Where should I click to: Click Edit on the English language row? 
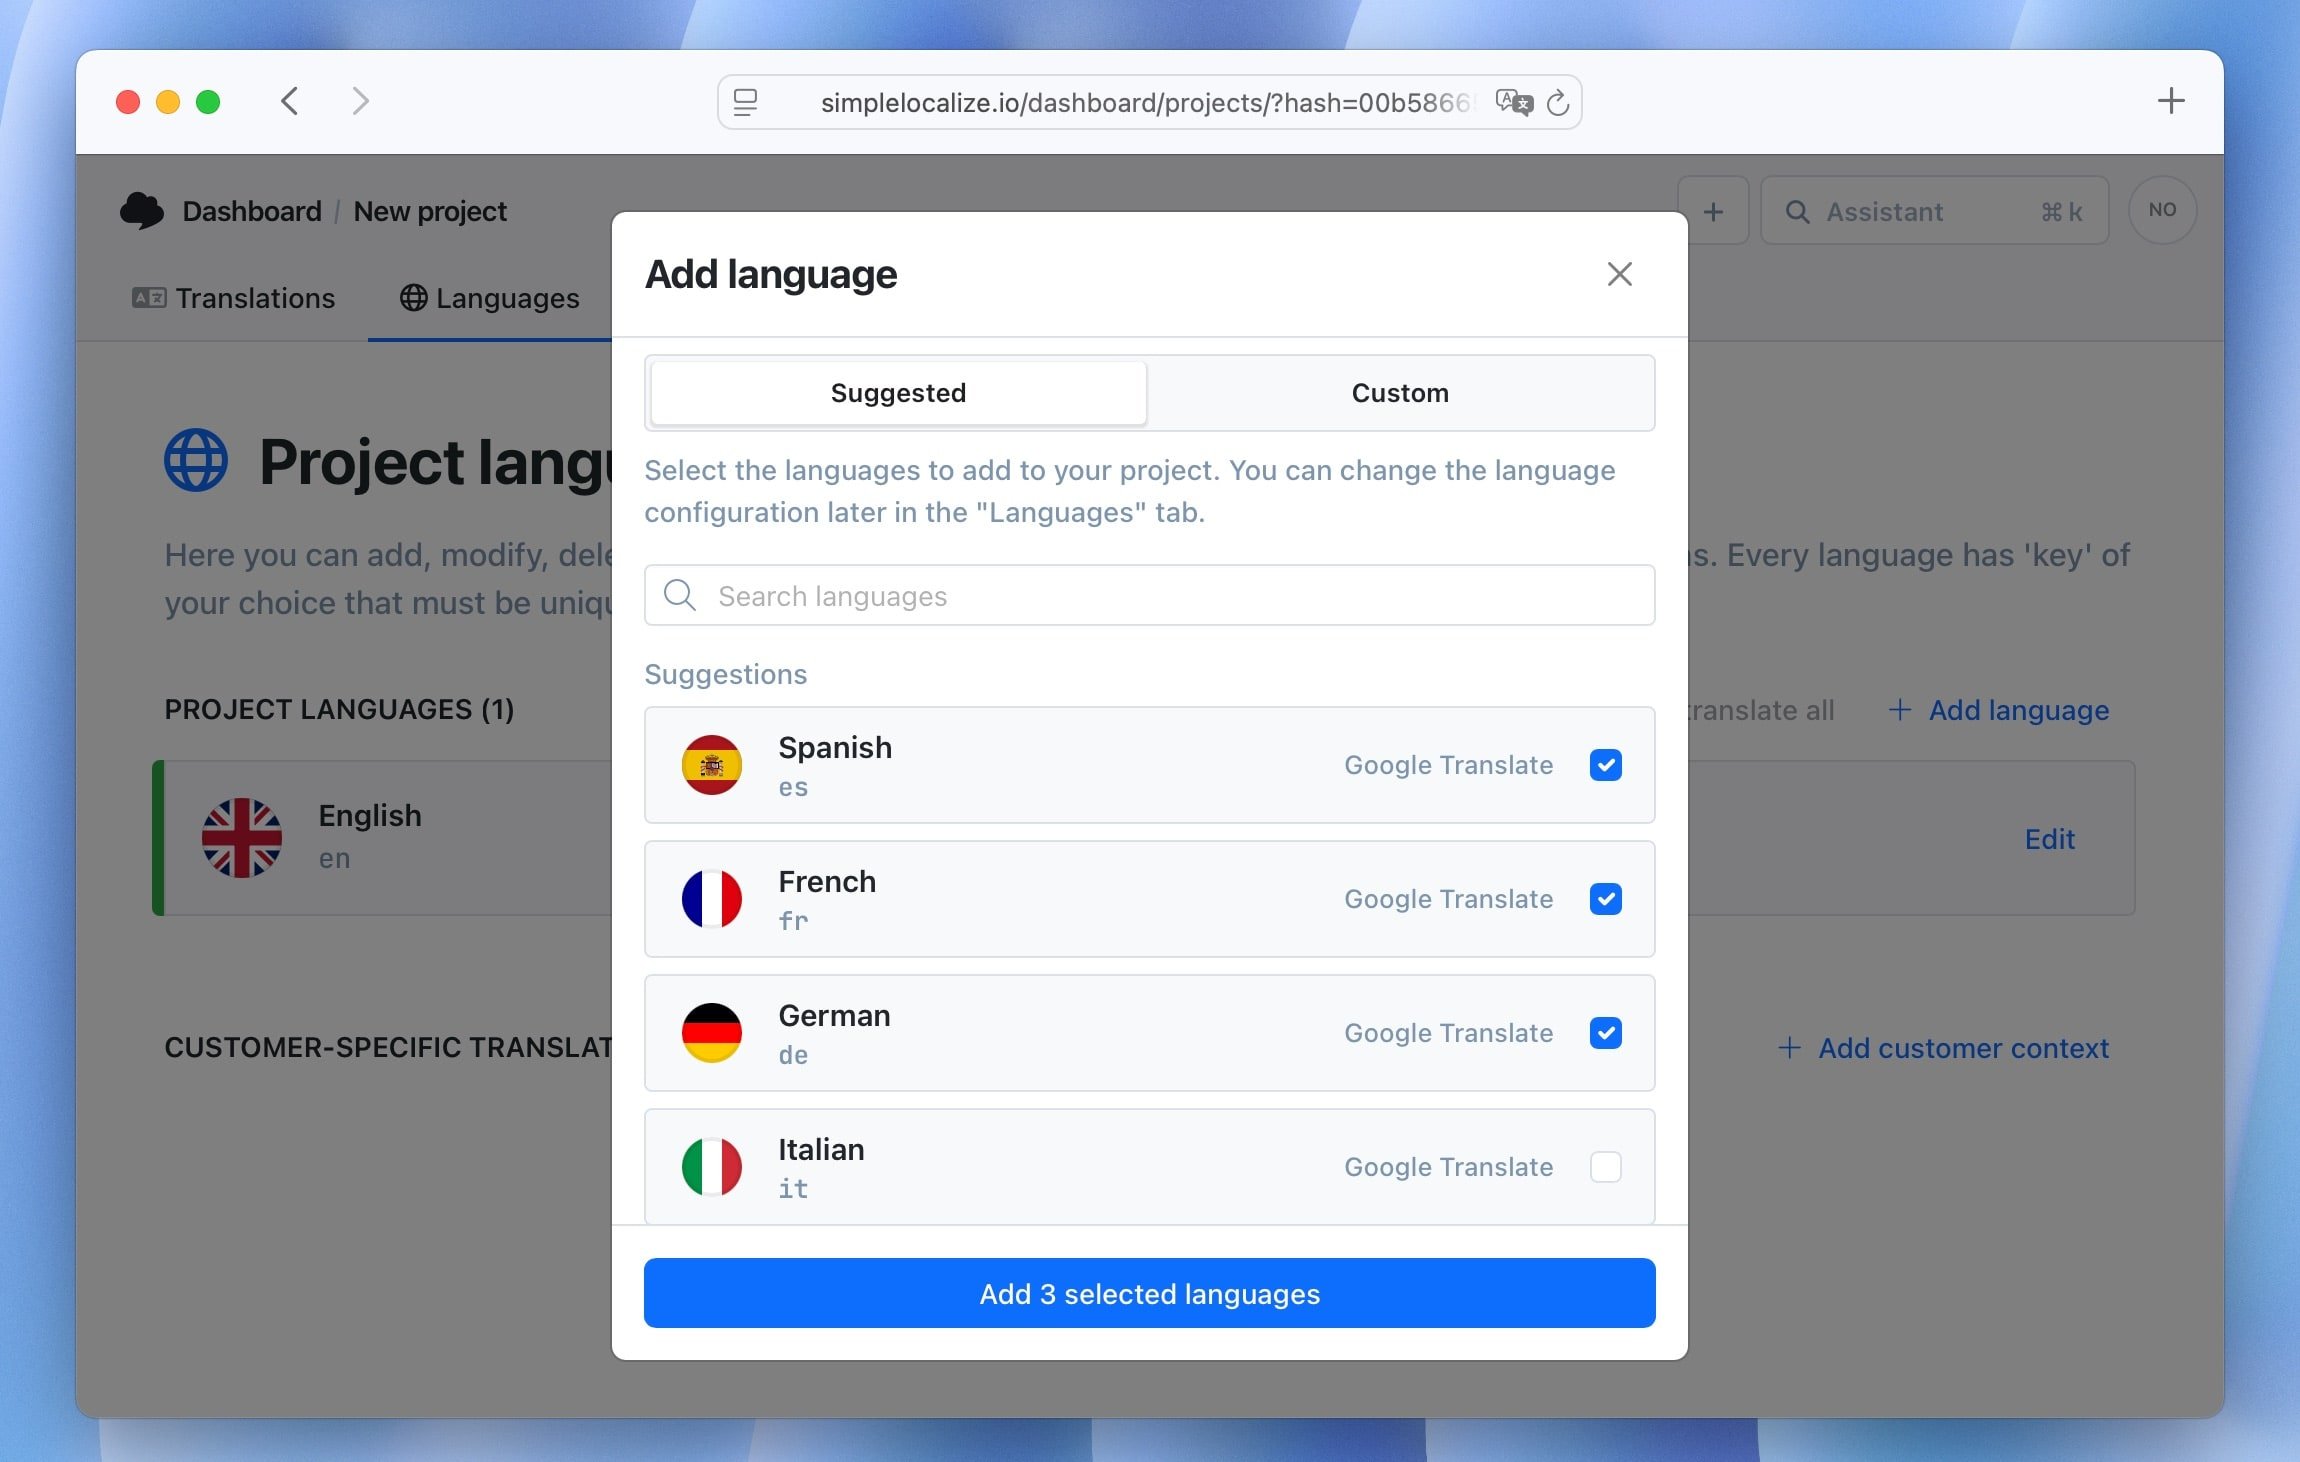point(2049,839)
